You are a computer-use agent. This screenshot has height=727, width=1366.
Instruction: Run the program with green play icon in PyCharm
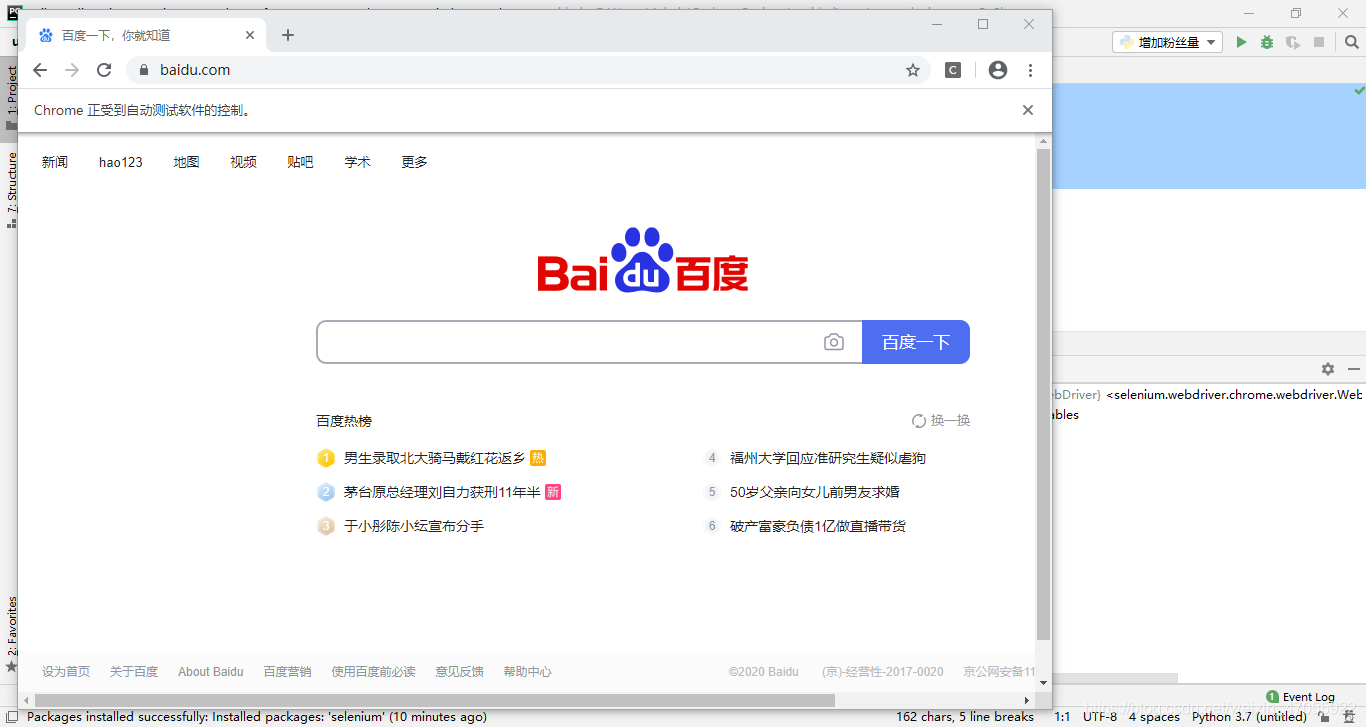click(1241, 42)
